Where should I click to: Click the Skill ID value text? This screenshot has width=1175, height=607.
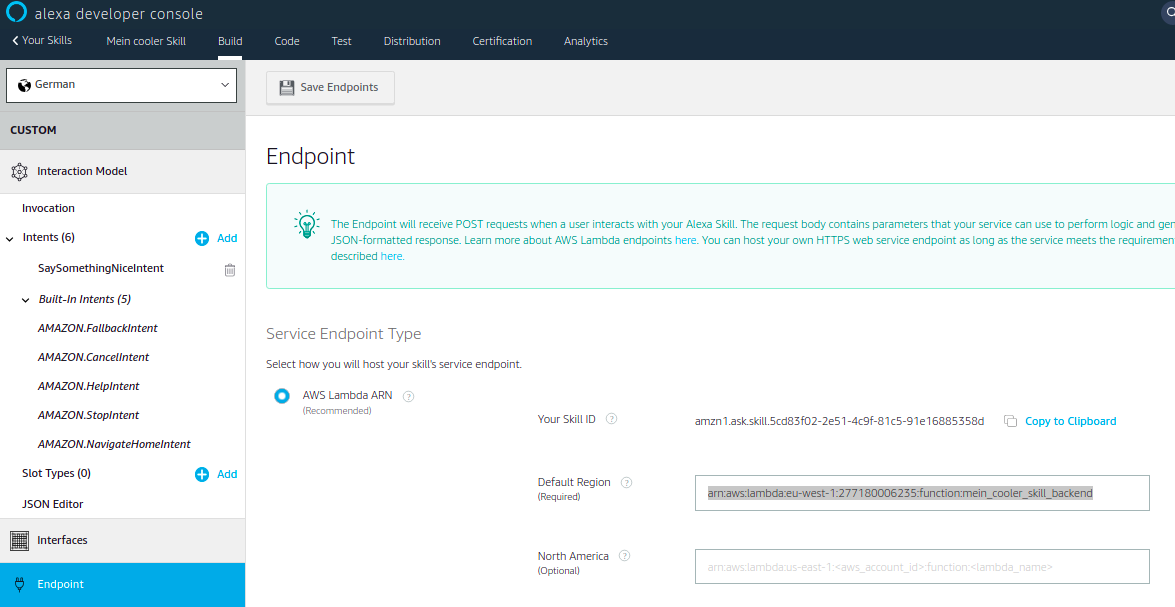[839, 421]
